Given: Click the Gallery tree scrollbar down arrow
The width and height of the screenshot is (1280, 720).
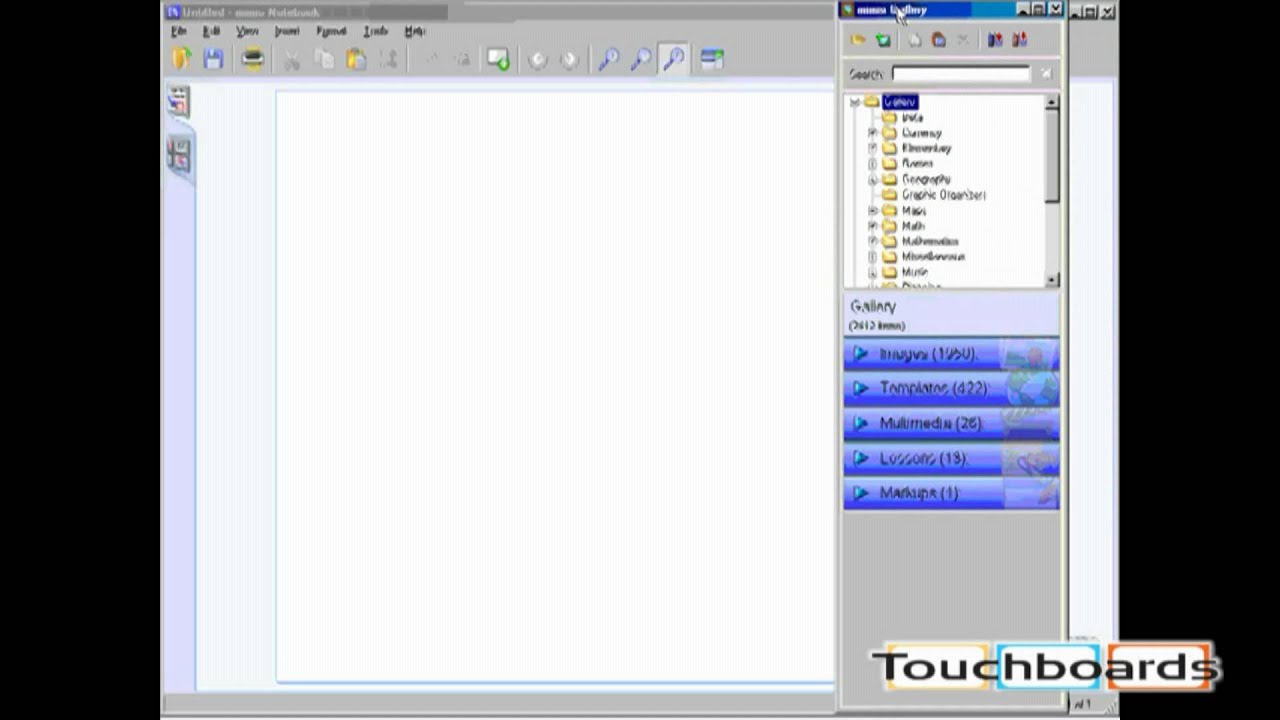Looking at the screenshot, I should click(1051, 280).
